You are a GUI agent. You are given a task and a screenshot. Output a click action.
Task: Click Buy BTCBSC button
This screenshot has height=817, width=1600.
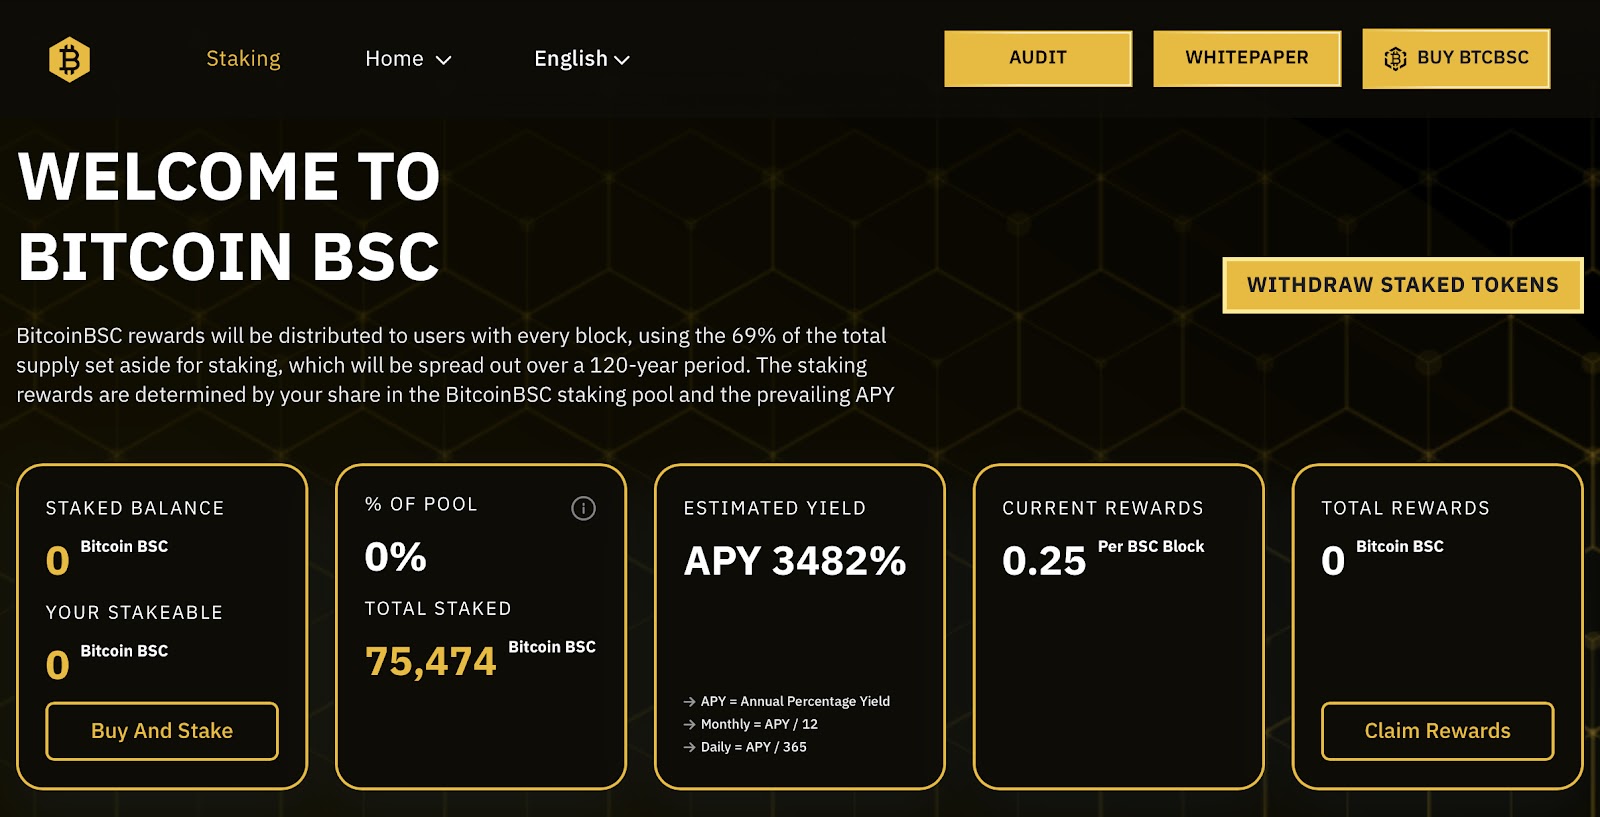pyautogui.click(x=1456, y=59)
